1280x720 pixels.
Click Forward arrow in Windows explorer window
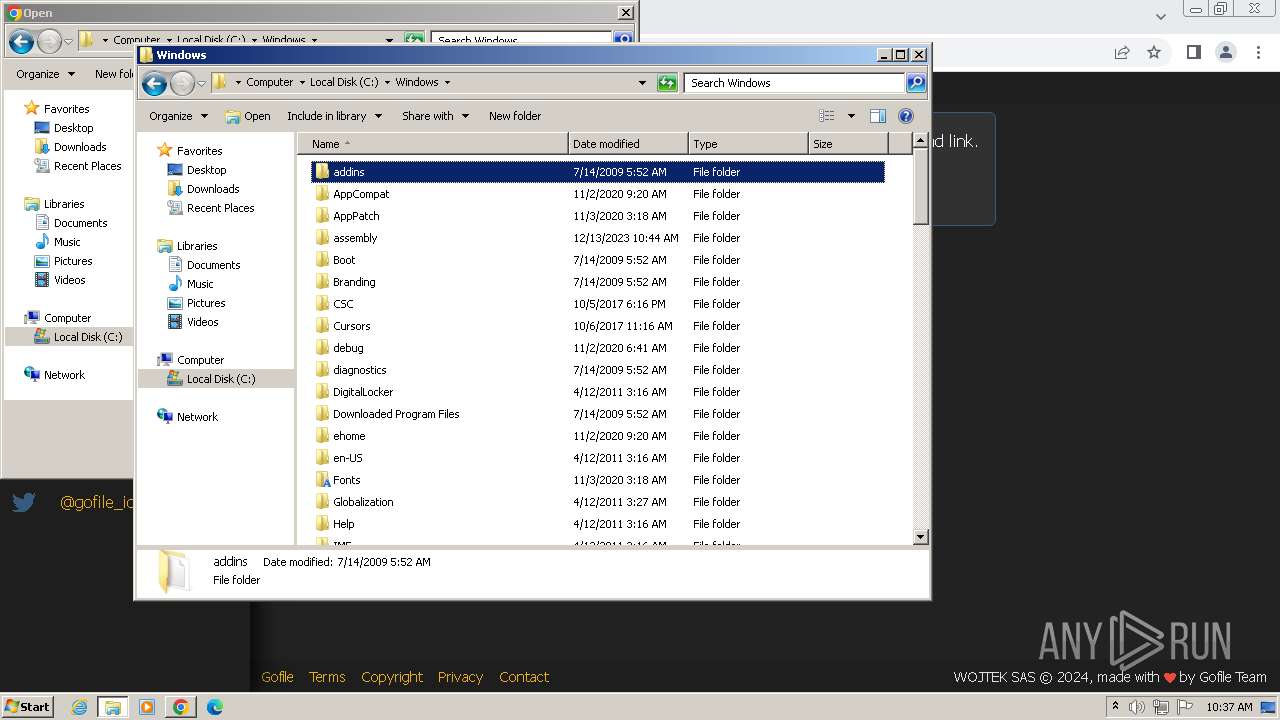(182, 83)
